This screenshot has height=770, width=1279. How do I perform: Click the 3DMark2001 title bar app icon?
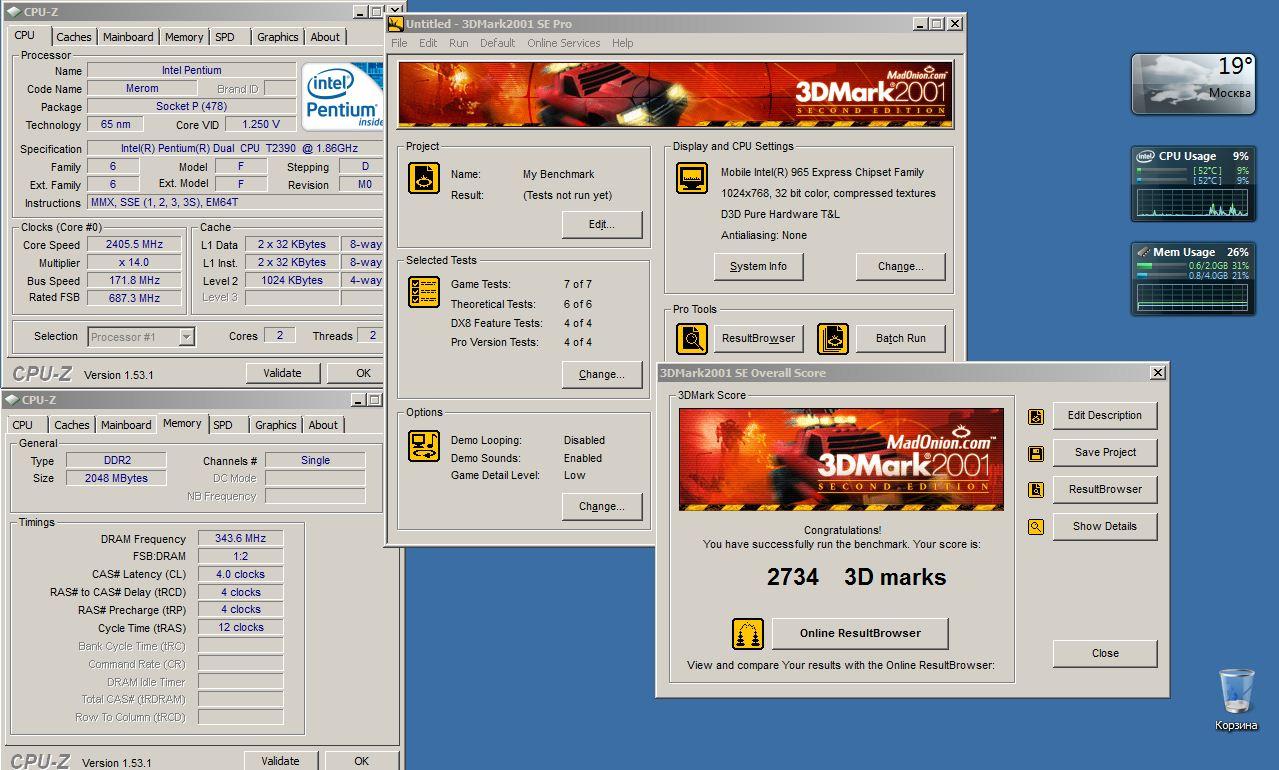[396, 24]
